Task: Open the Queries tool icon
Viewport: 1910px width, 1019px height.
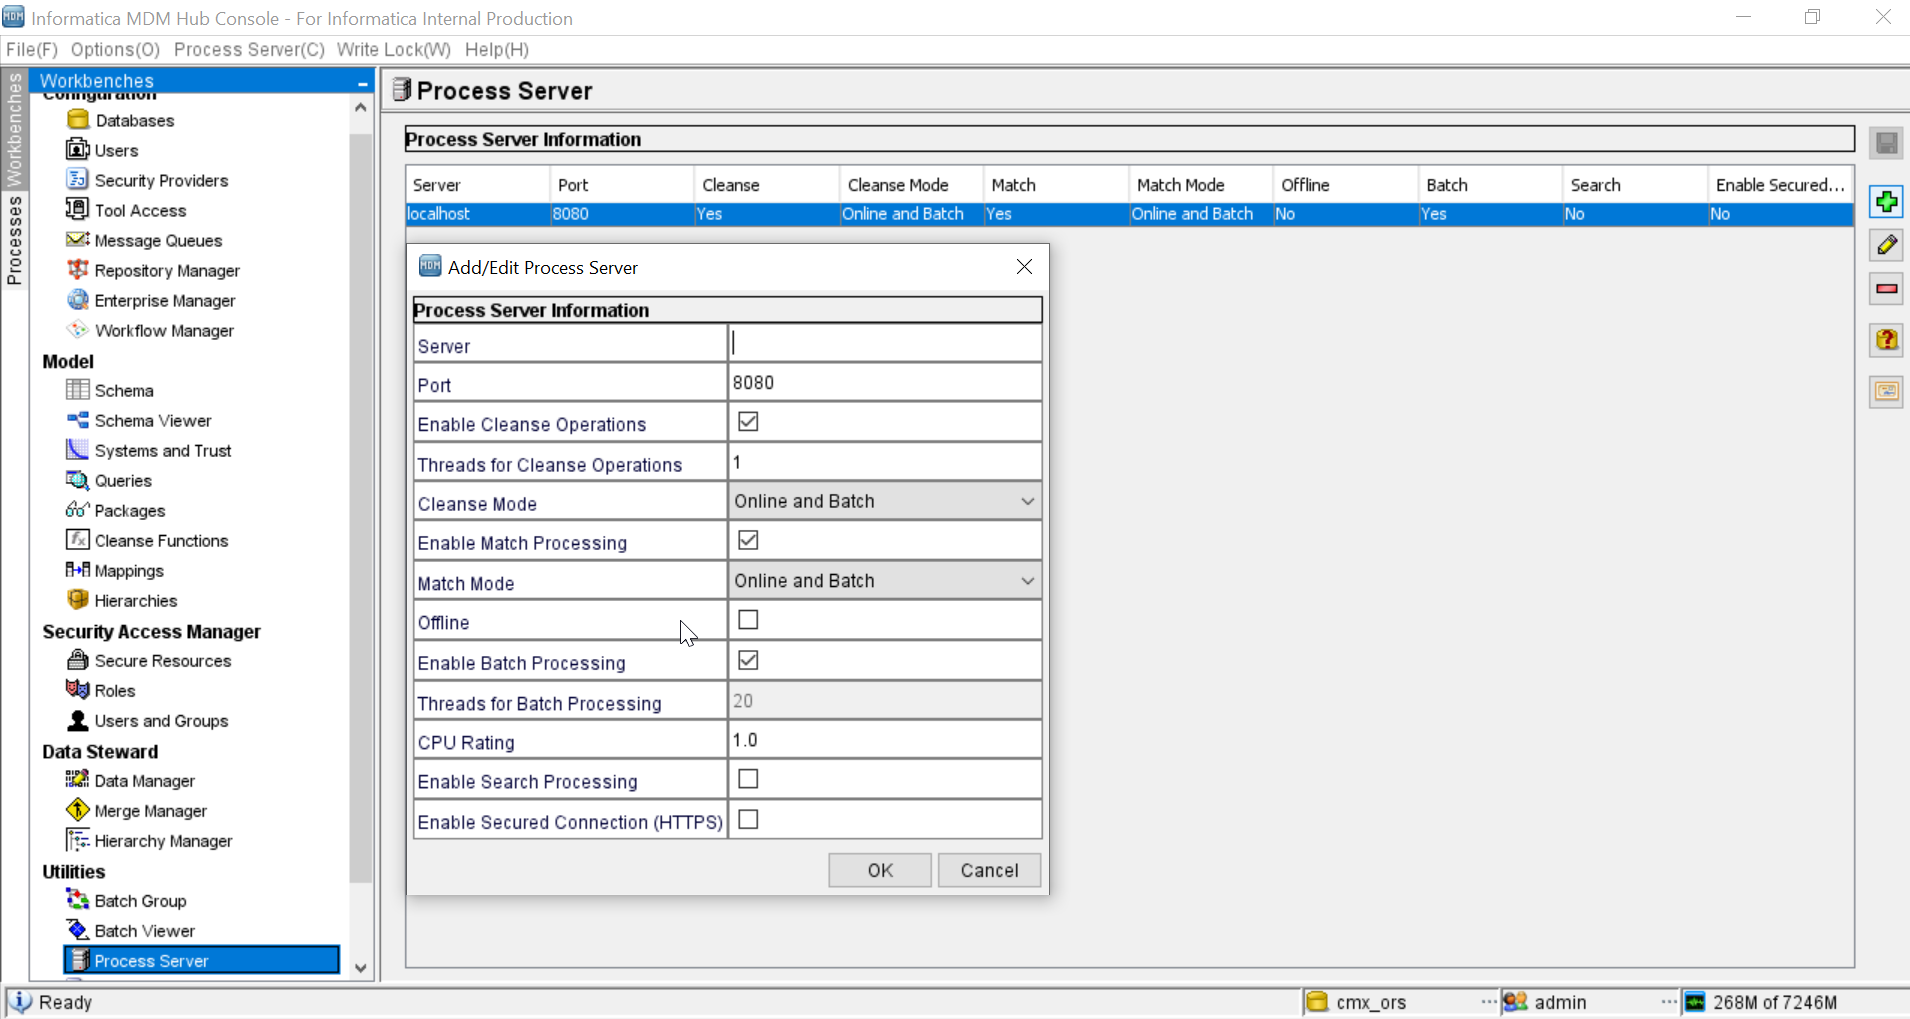Action: [78, 480]
